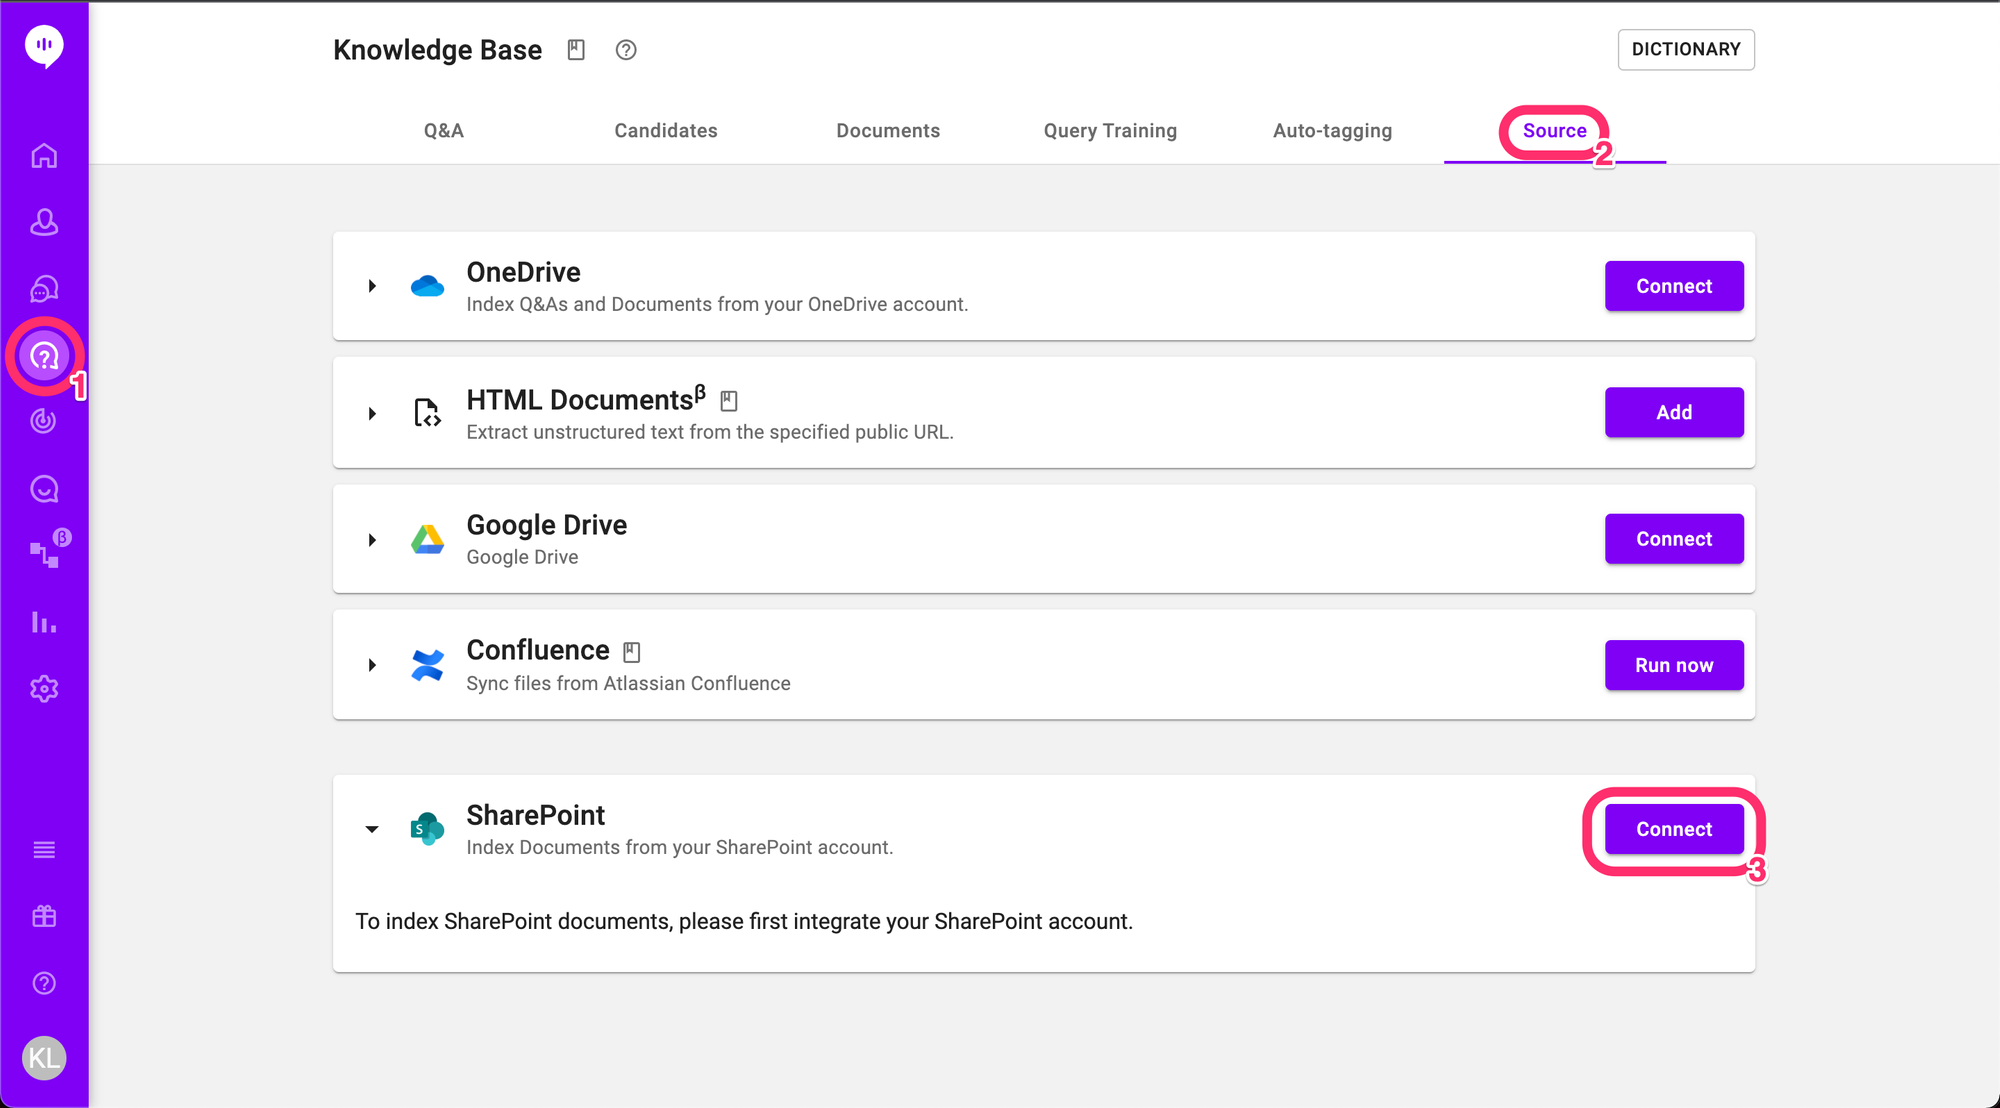Connect the SharePoint account
The image size is (2000, 1108).
click(x=1673, y=829)
